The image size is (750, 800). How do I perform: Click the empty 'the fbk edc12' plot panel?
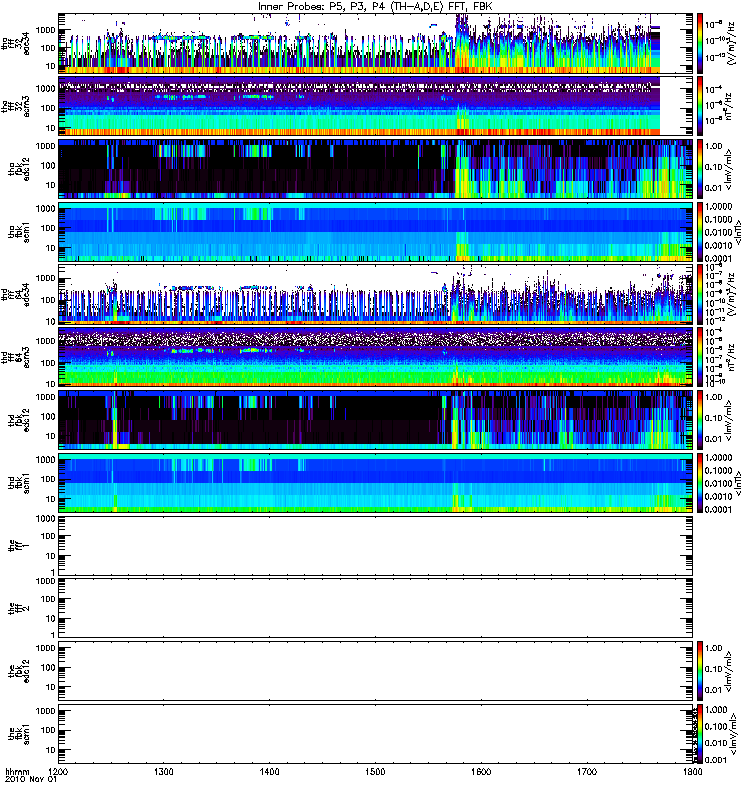tap(375, 671)
